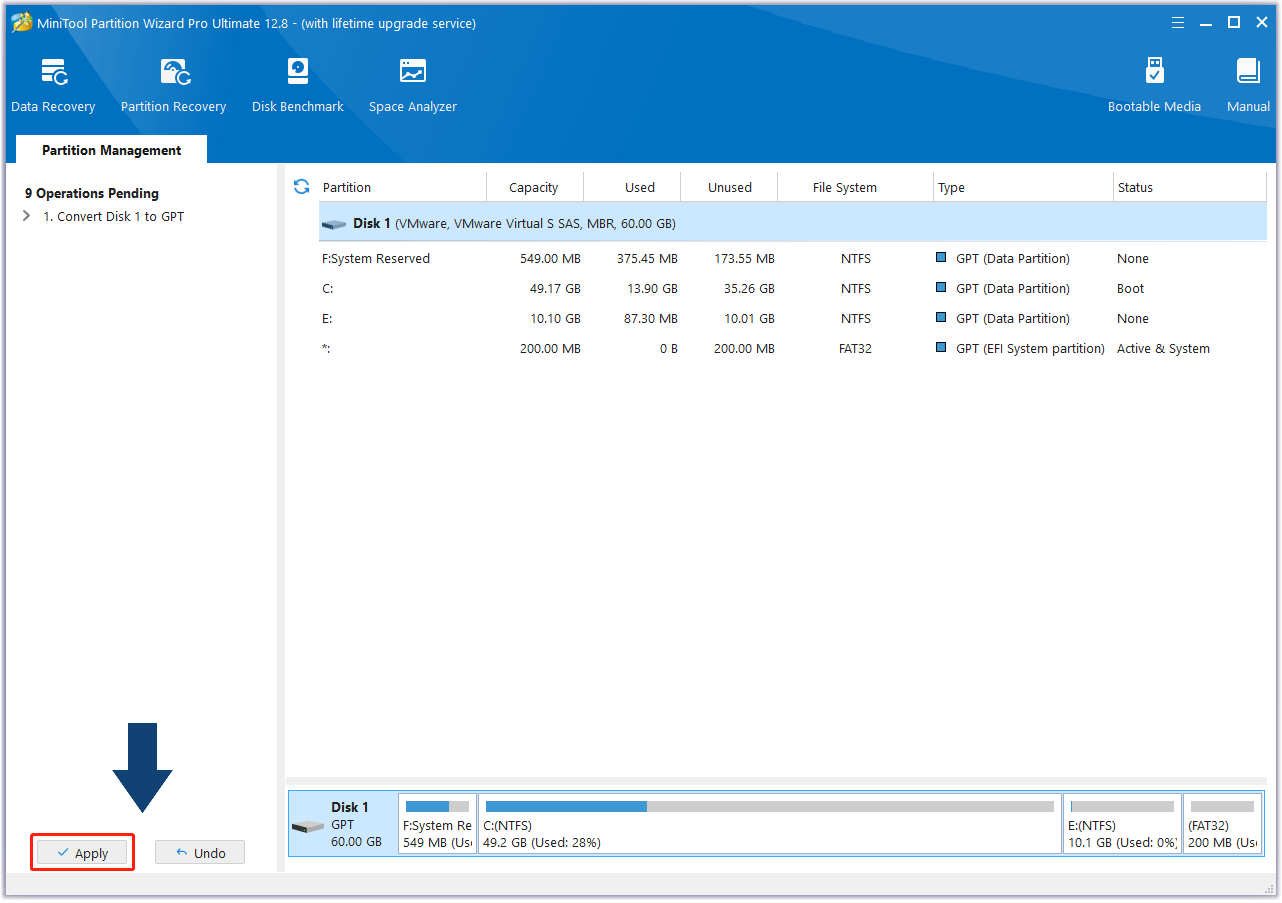Click the refresh icon beside Partition header
This screenshot has height=903, width=1282.
click(301, 186)
